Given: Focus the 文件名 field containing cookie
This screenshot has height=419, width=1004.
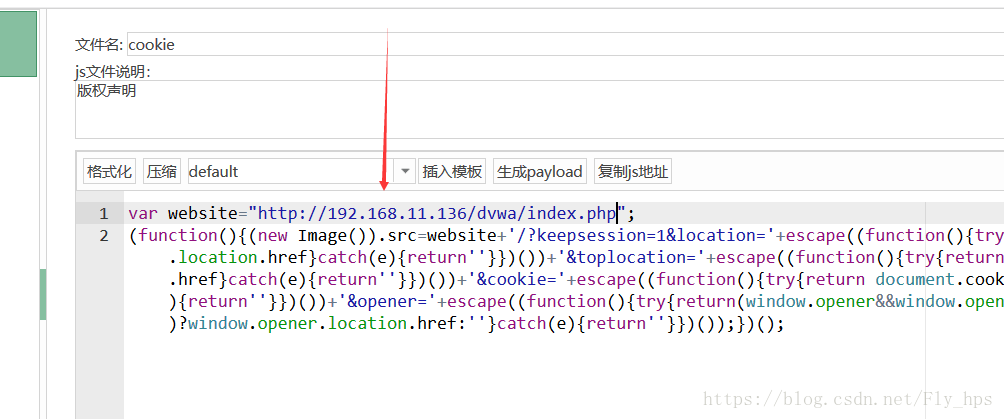Looking at the screenshot, I should (565, 44).
